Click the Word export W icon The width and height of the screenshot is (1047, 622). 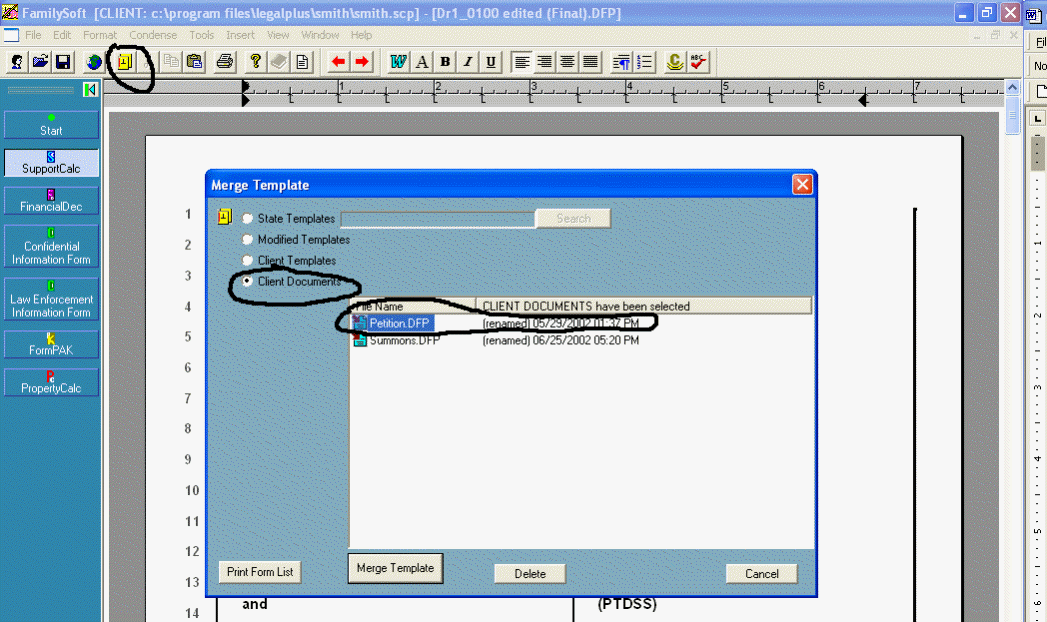coord(397,61)
